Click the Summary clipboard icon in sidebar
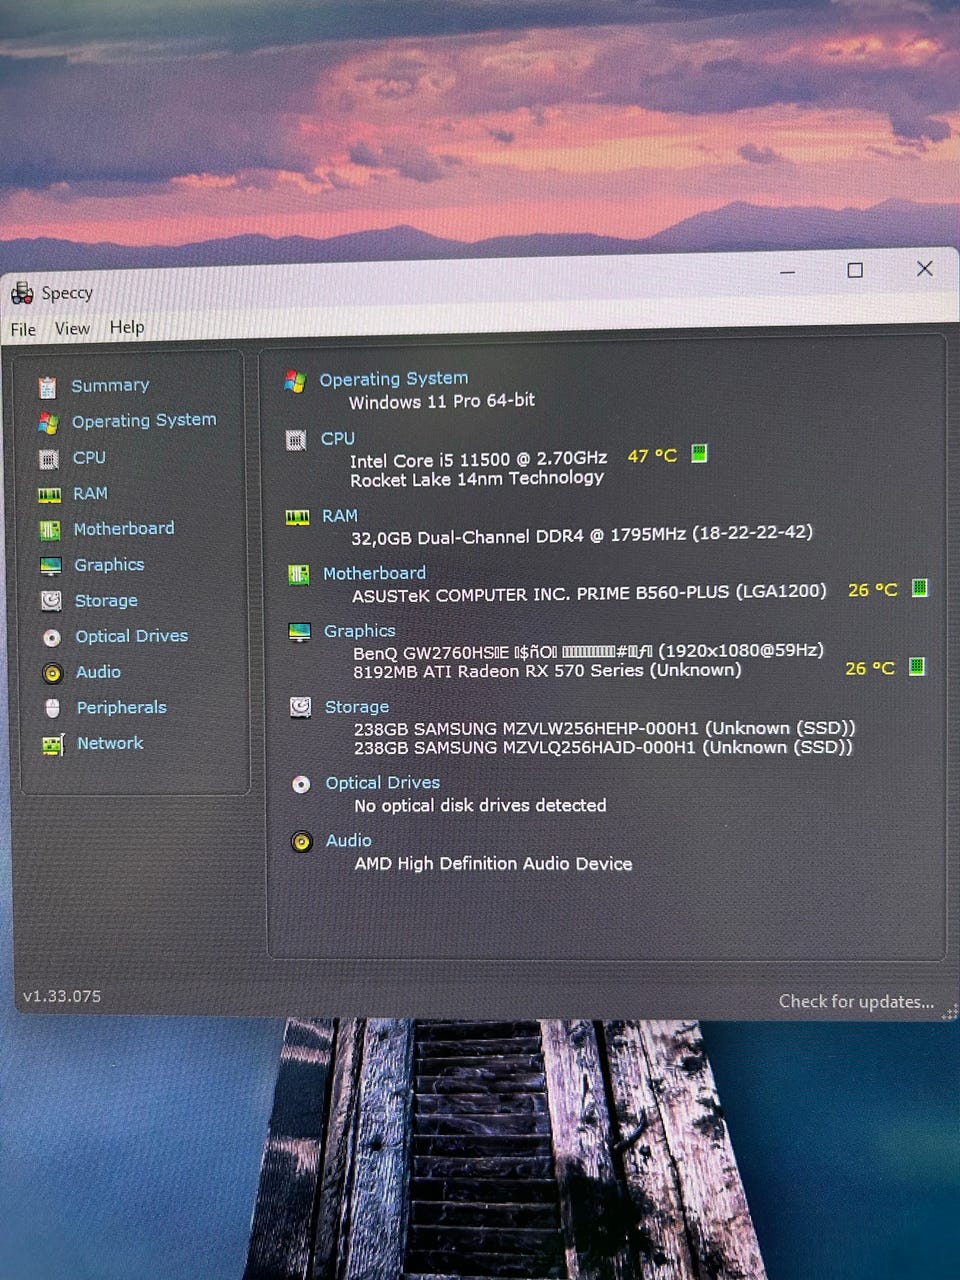This screenshot has width=960, height=1280. pyautogui.click(x=47, y=387)
